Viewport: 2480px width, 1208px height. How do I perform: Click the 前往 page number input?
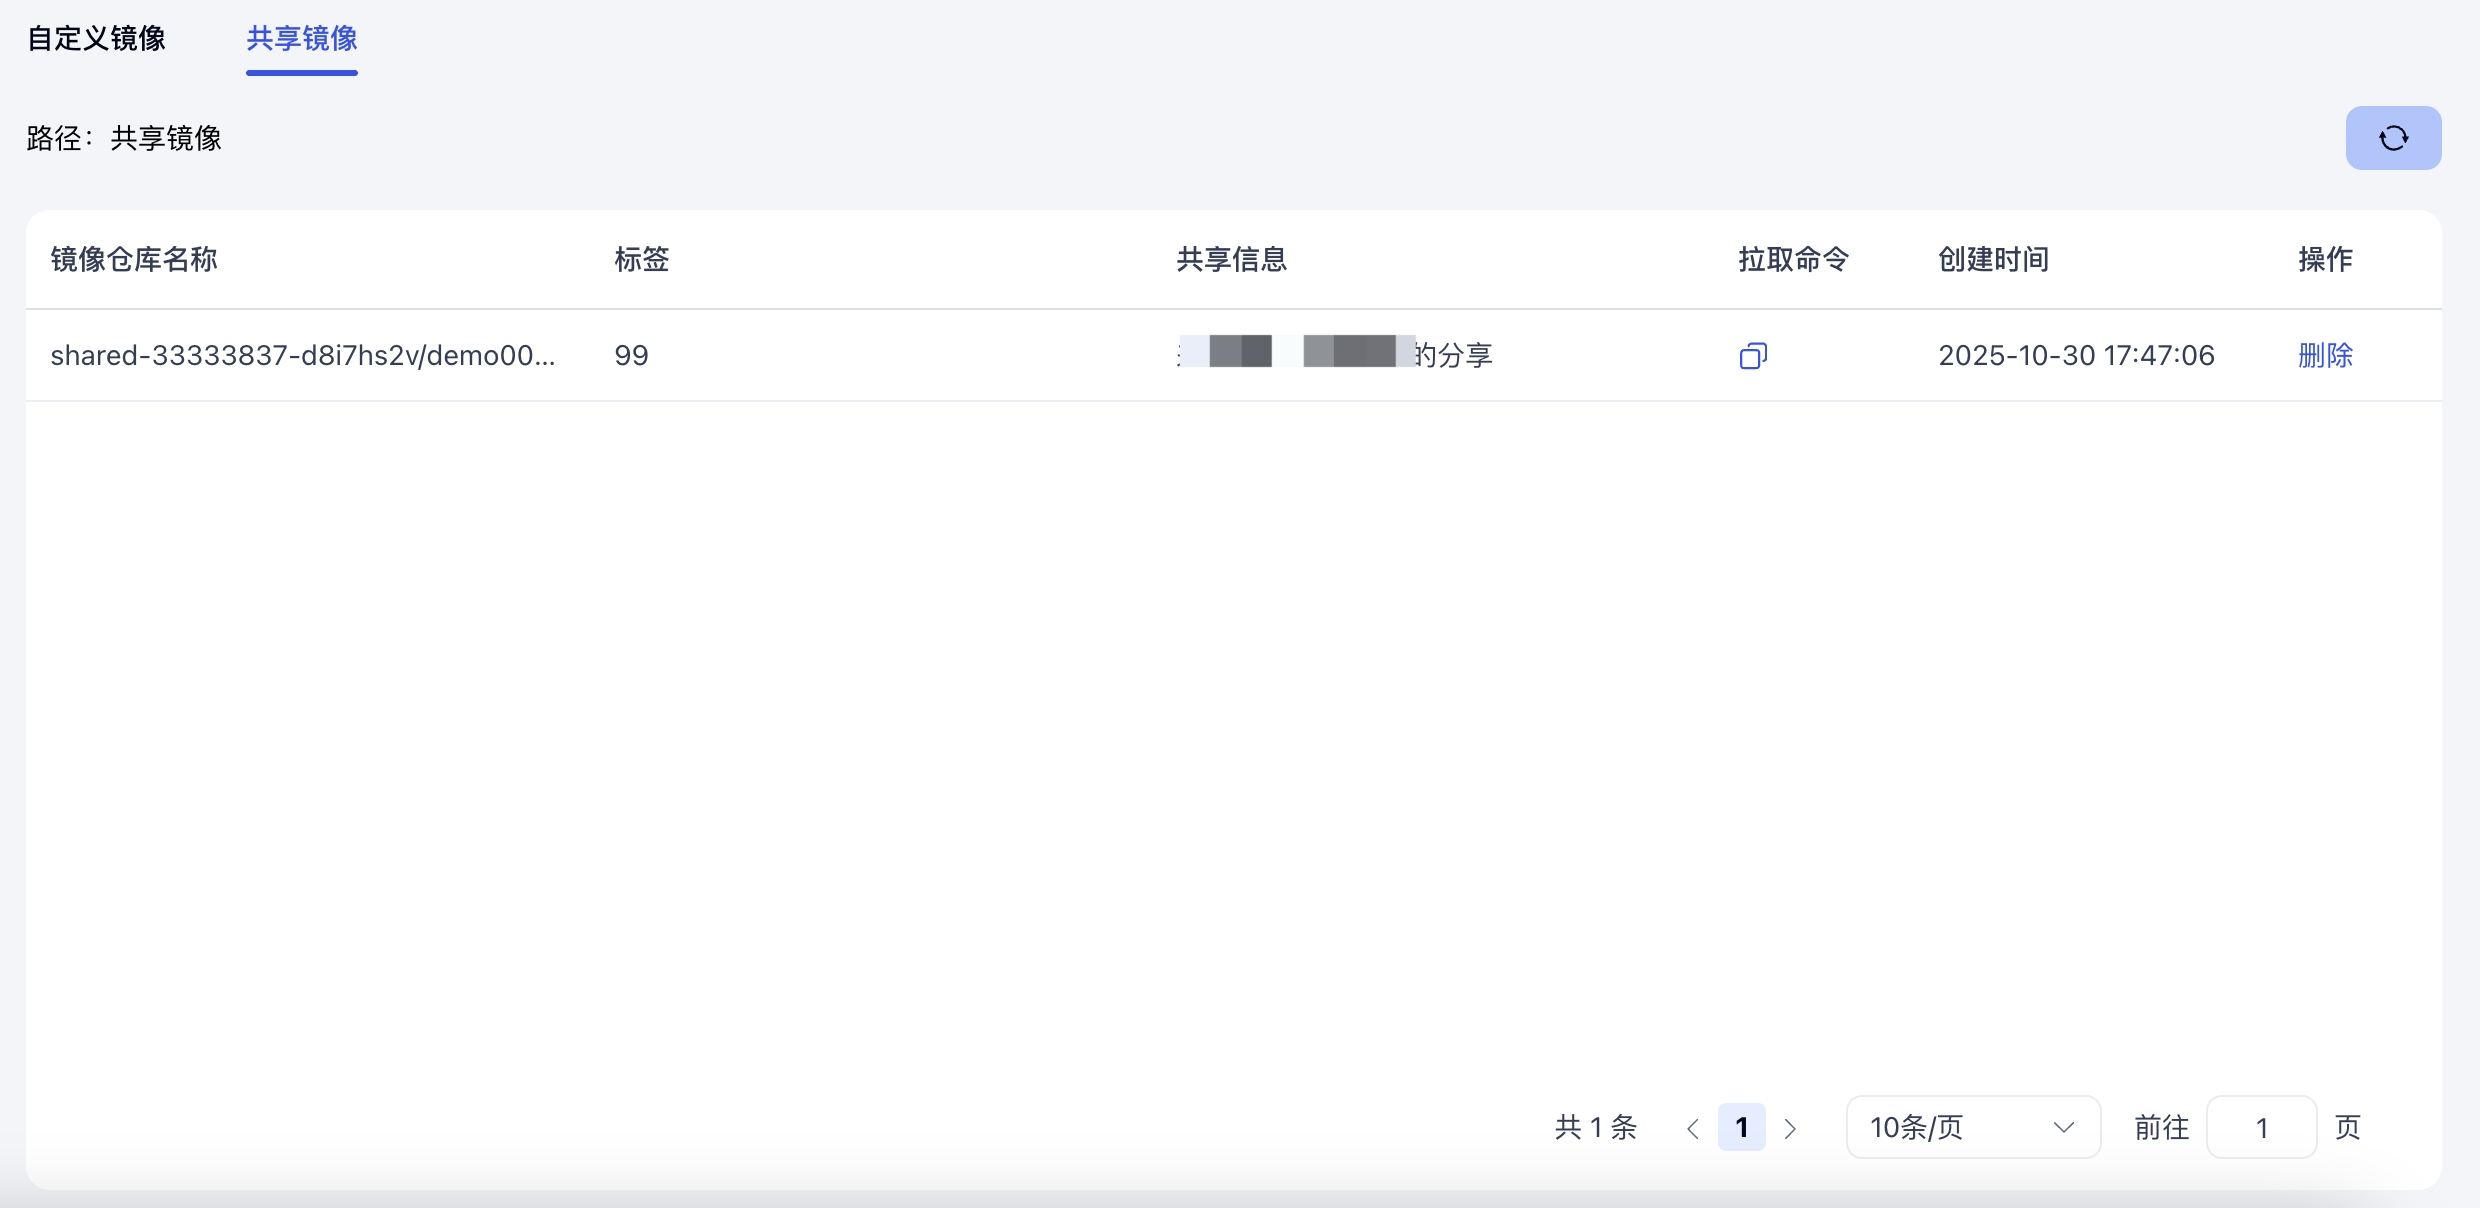tap(2261, 1128)
